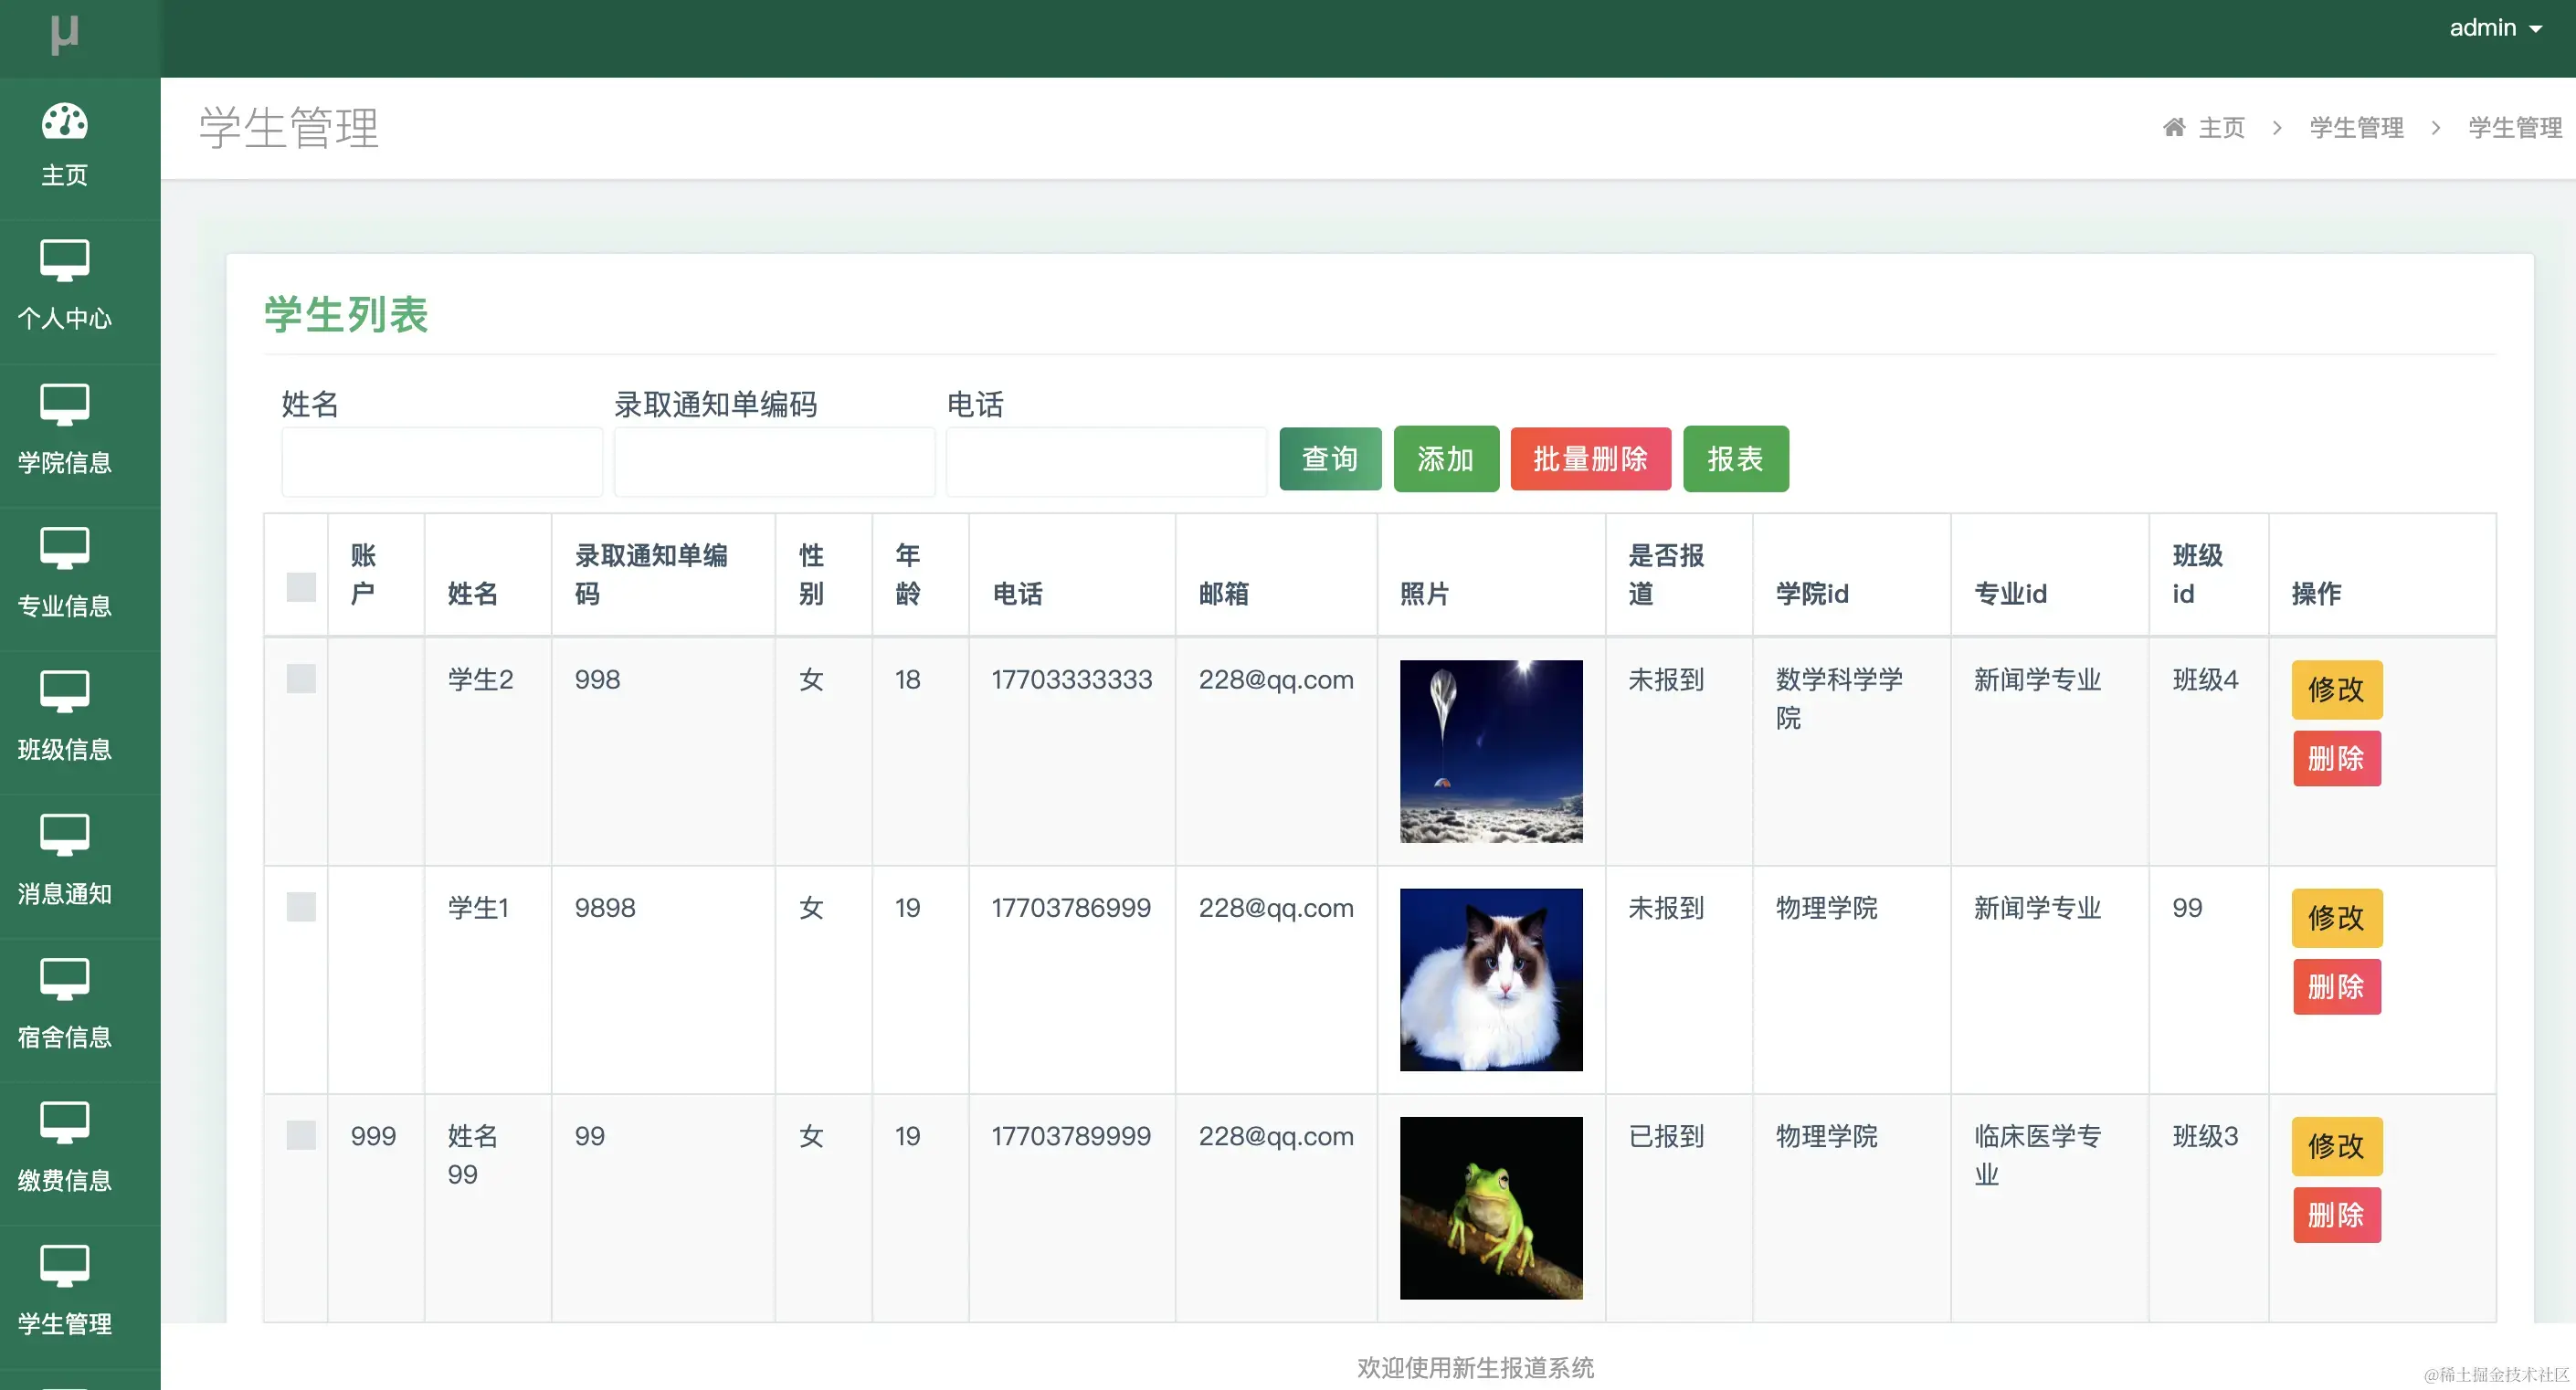Open the cat photo of 学生1
The width and height of the screenshot is (2576, 1390).
(x=1490, y=981)
